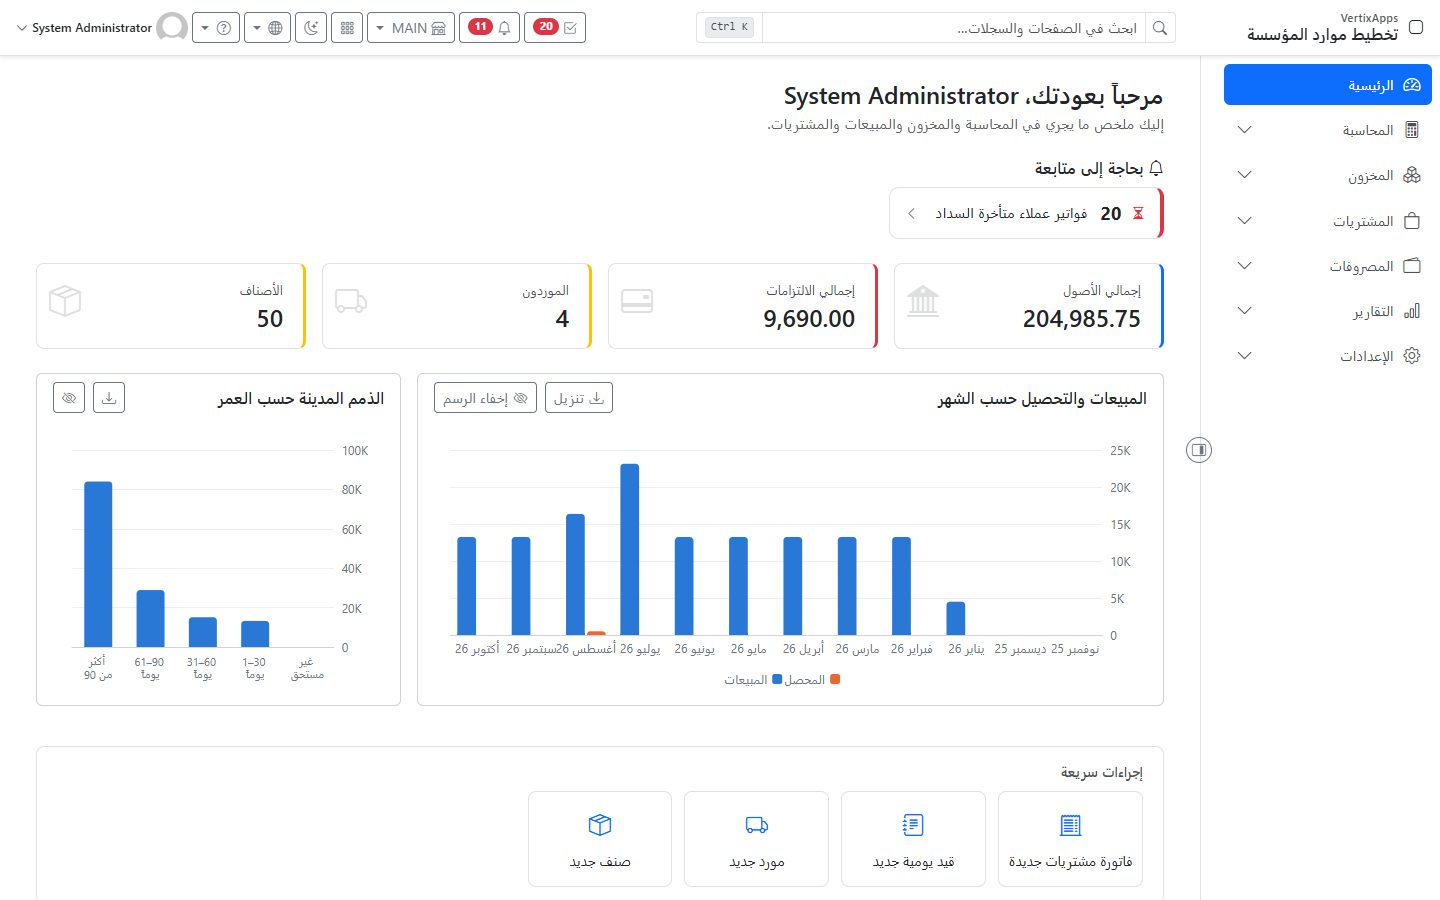Click the bank icon on إجمالي الأصول card
This screenshot has height=900, width=1440.
[923, 301]
